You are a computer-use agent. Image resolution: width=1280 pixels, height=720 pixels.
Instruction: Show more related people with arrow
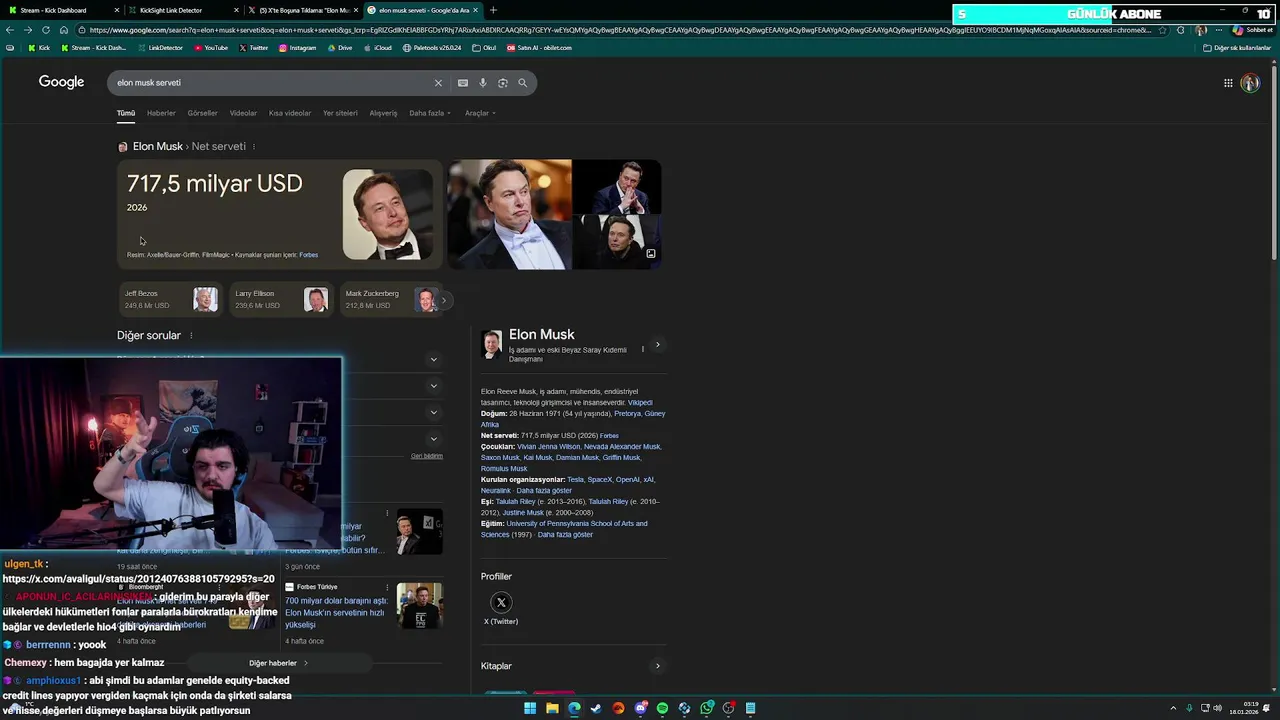444,300
